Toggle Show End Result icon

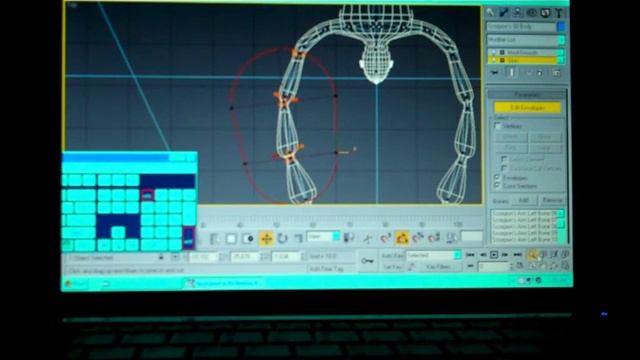pos(511,73)
